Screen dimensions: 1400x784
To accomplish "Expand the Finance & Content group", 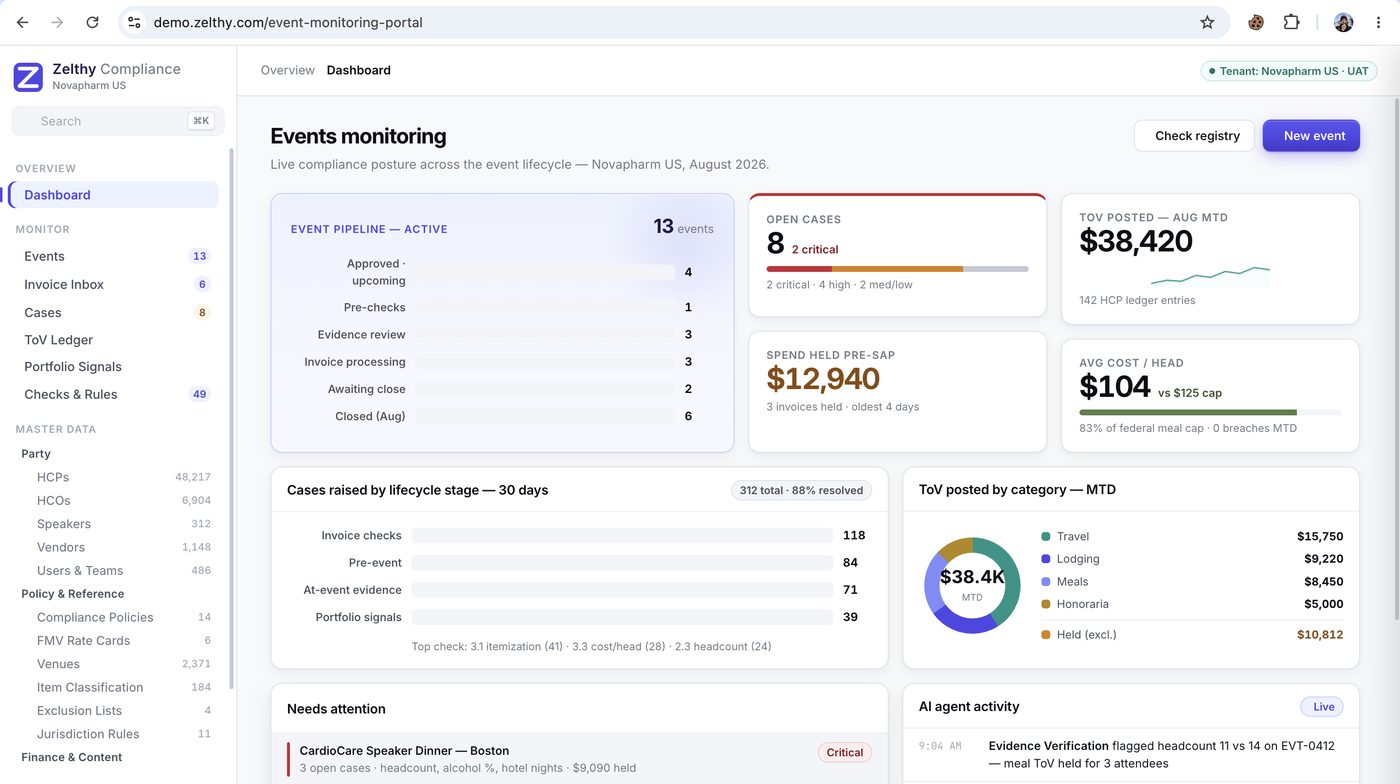I will [x=71, y=757].
